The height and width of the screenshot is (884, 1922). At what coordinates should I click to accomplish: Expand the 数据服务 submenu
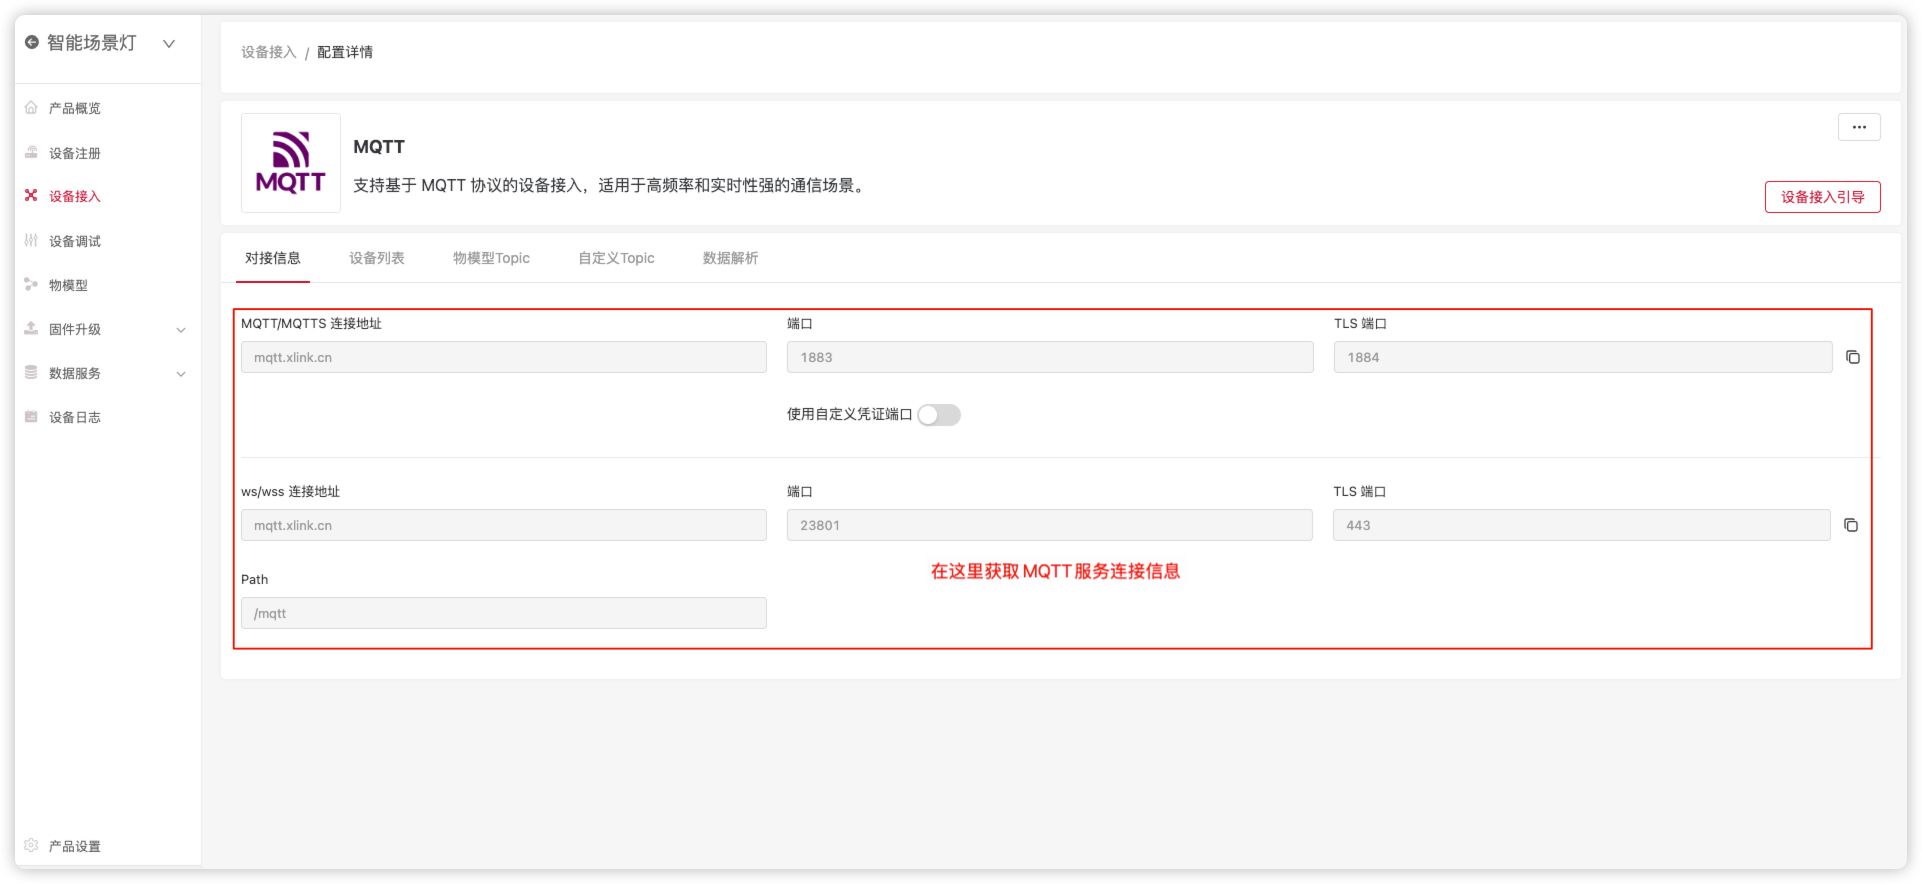181,374
